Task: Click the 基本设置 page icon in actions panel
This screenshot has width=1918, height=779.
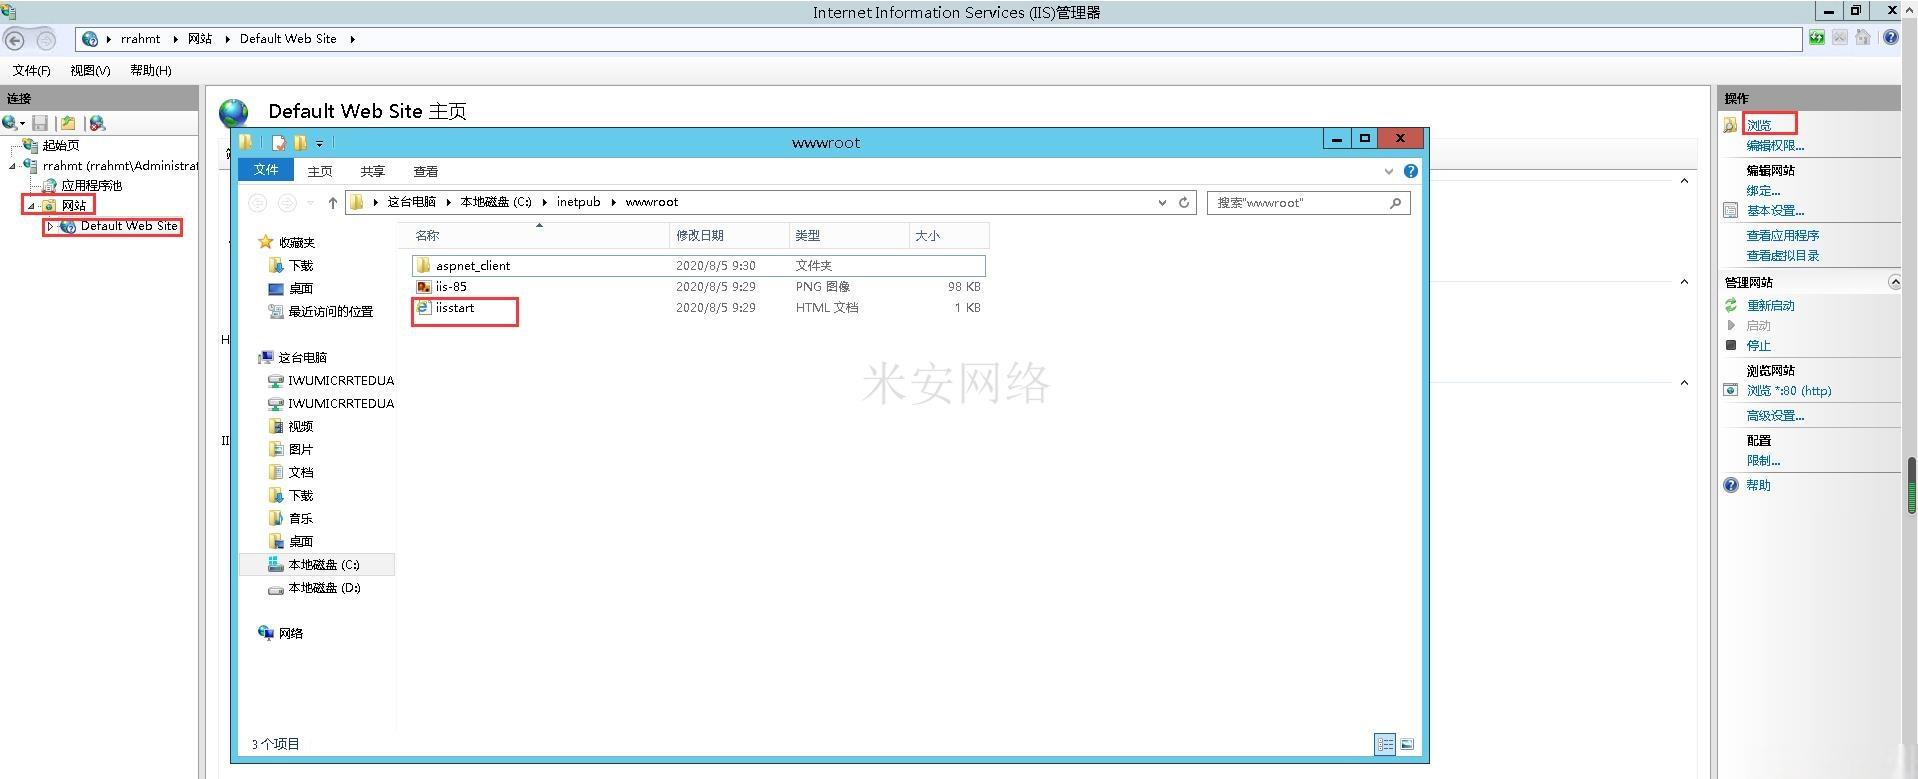Action: [x=1731, y=210]
